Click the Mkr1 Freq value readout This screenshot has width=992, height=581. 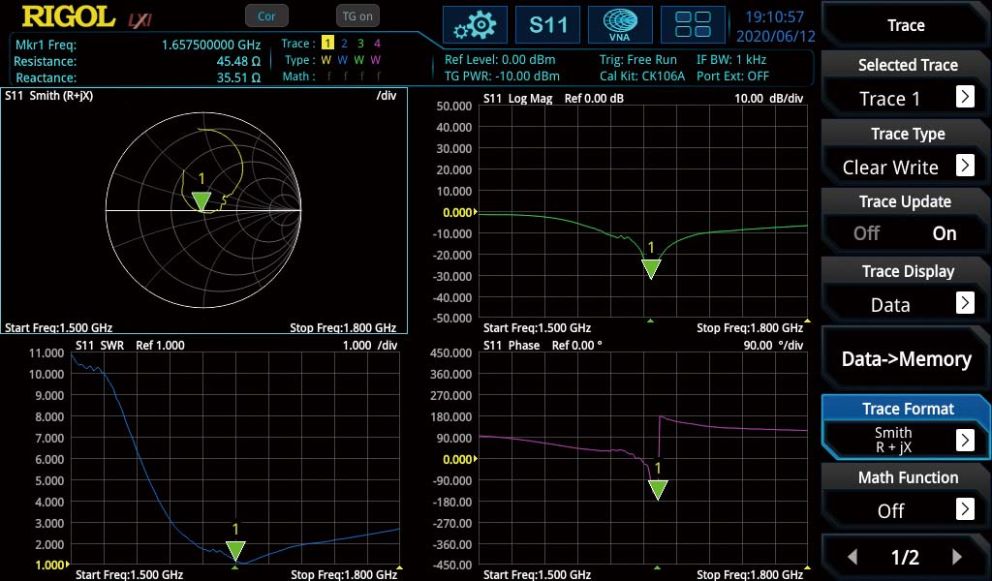pos(211,45)
